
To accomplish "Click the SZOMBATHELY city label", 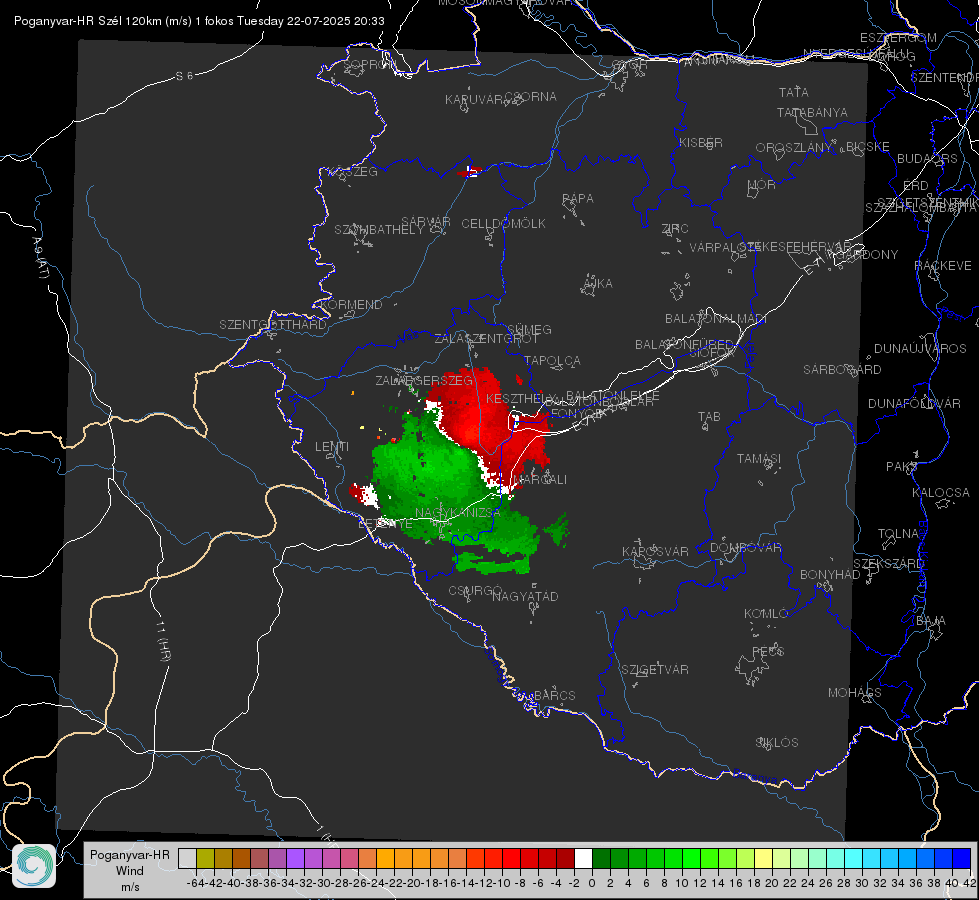I will click(x=379, y=230).
